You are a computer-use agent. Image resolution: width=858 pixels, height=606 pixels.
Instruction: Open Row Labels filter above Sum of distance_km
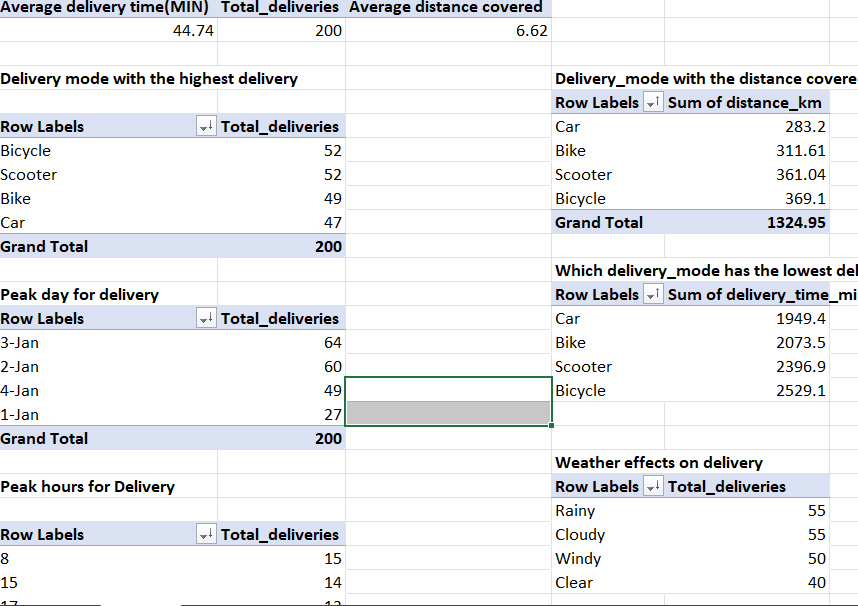point(653,102)
